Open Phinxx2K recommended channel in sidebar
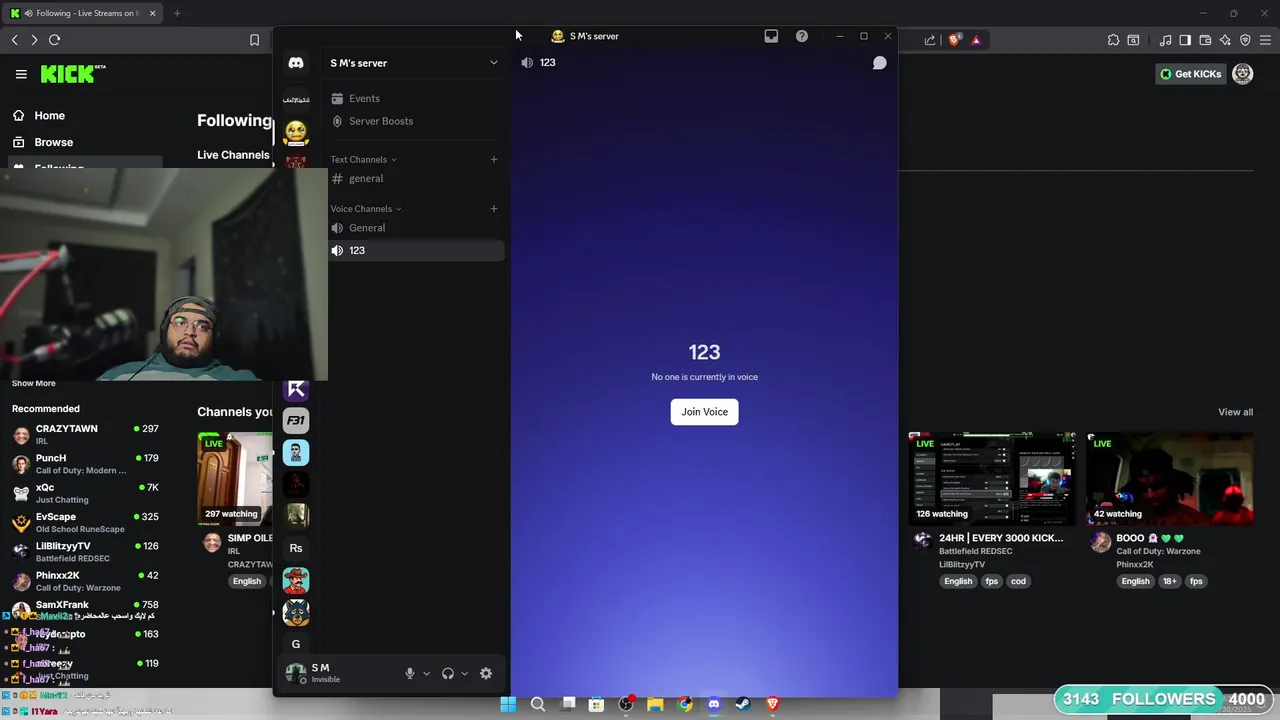The image size is (1280, 720). point(85,581)
